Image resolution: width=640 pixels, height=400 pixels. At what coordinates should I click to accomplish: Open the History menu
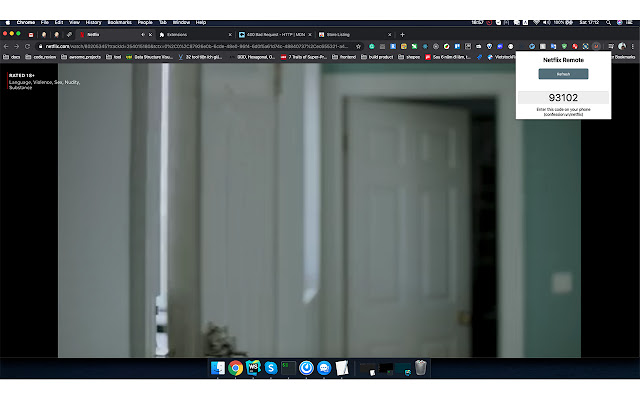(93, 22)
